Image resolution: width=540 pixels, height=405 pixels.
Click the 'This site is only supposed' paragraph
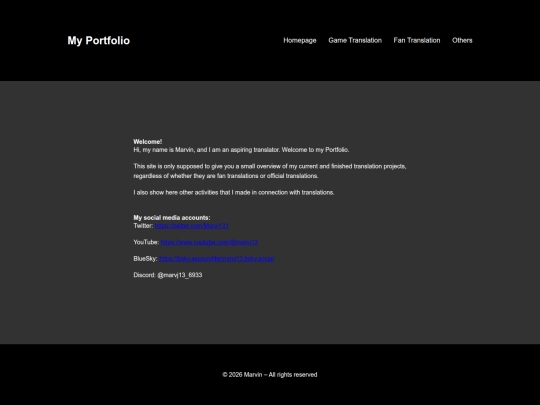pos(270,171)
